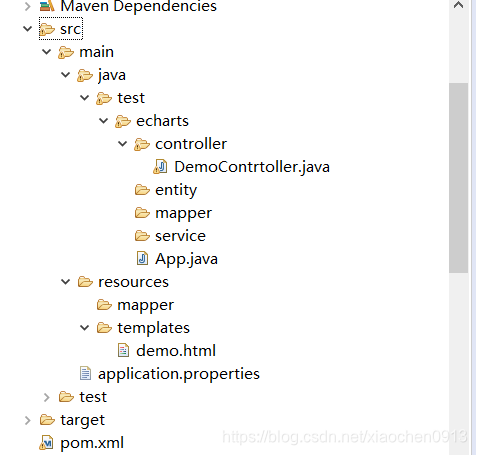
Task: Click the icon of test folder under java
Action: click(x=104, y=98)
